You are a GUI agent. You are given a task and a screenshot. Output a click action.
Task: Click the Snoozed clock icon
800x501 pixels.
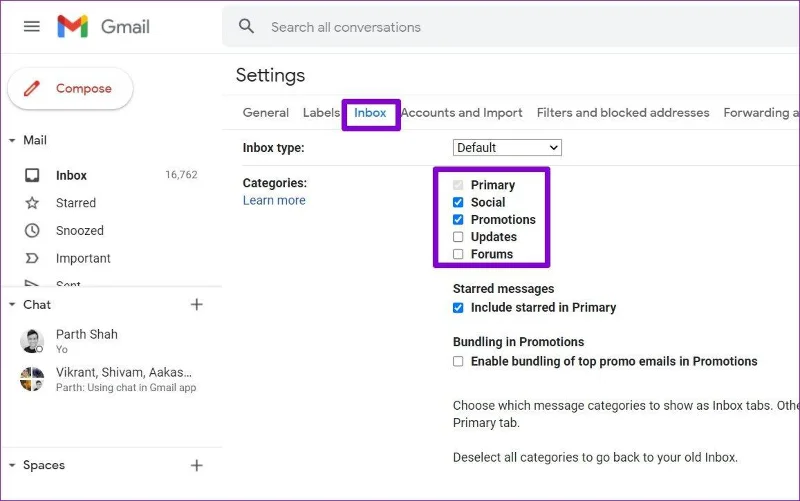[x=32, y=231]
